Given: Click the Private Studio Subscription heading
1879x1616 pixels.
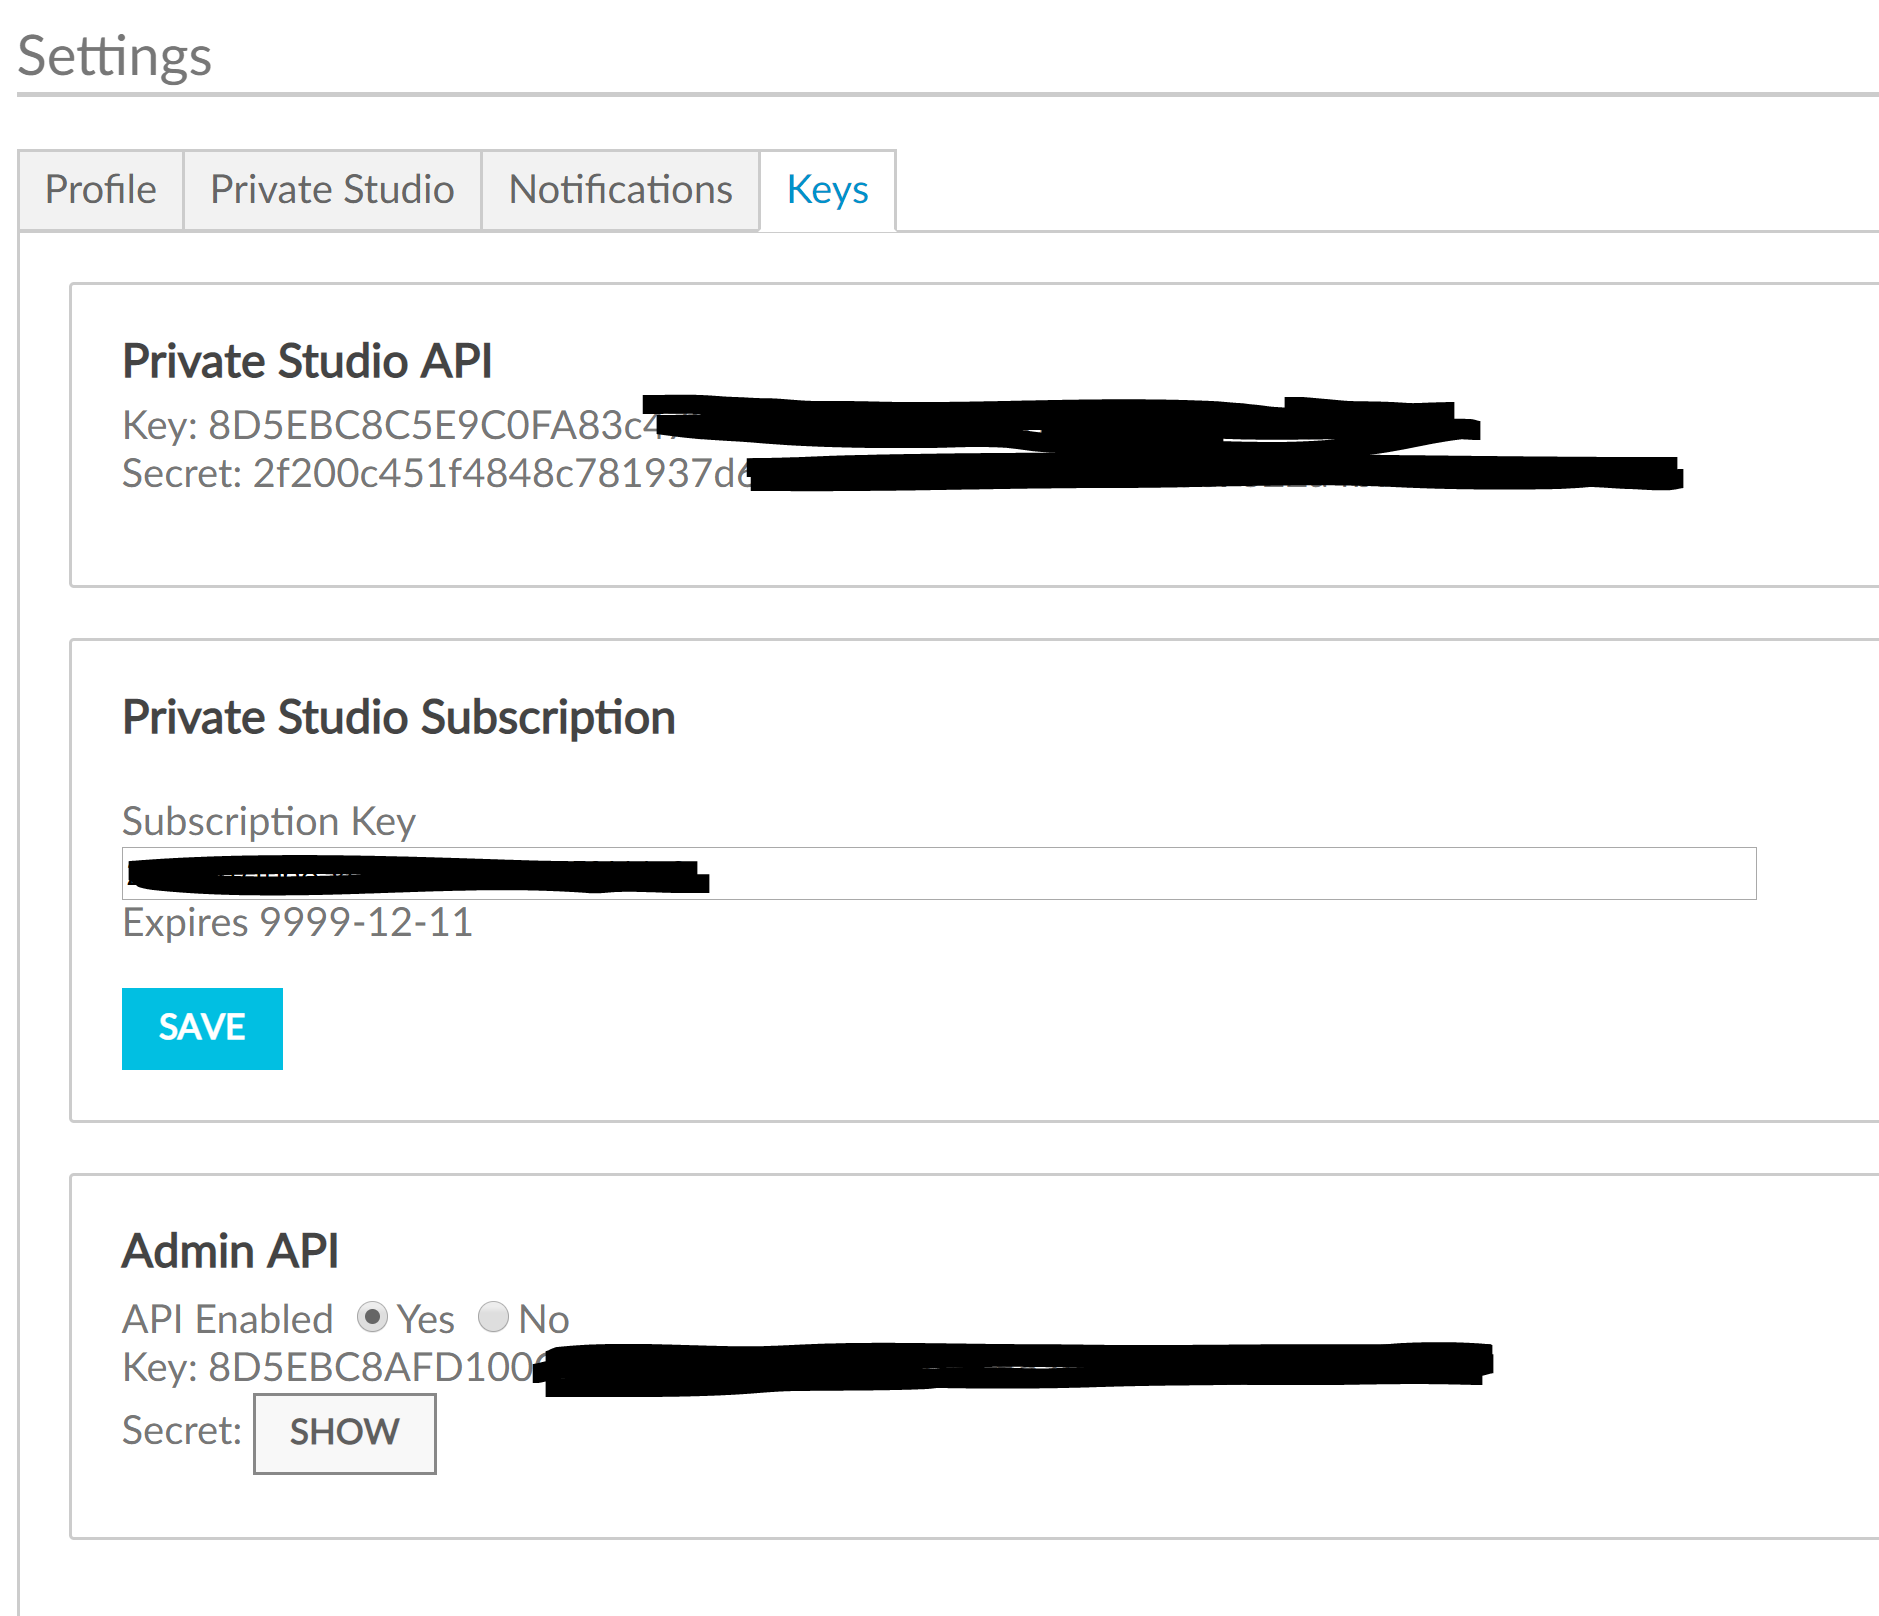Looking at the screenshot, I should (398, 716).
